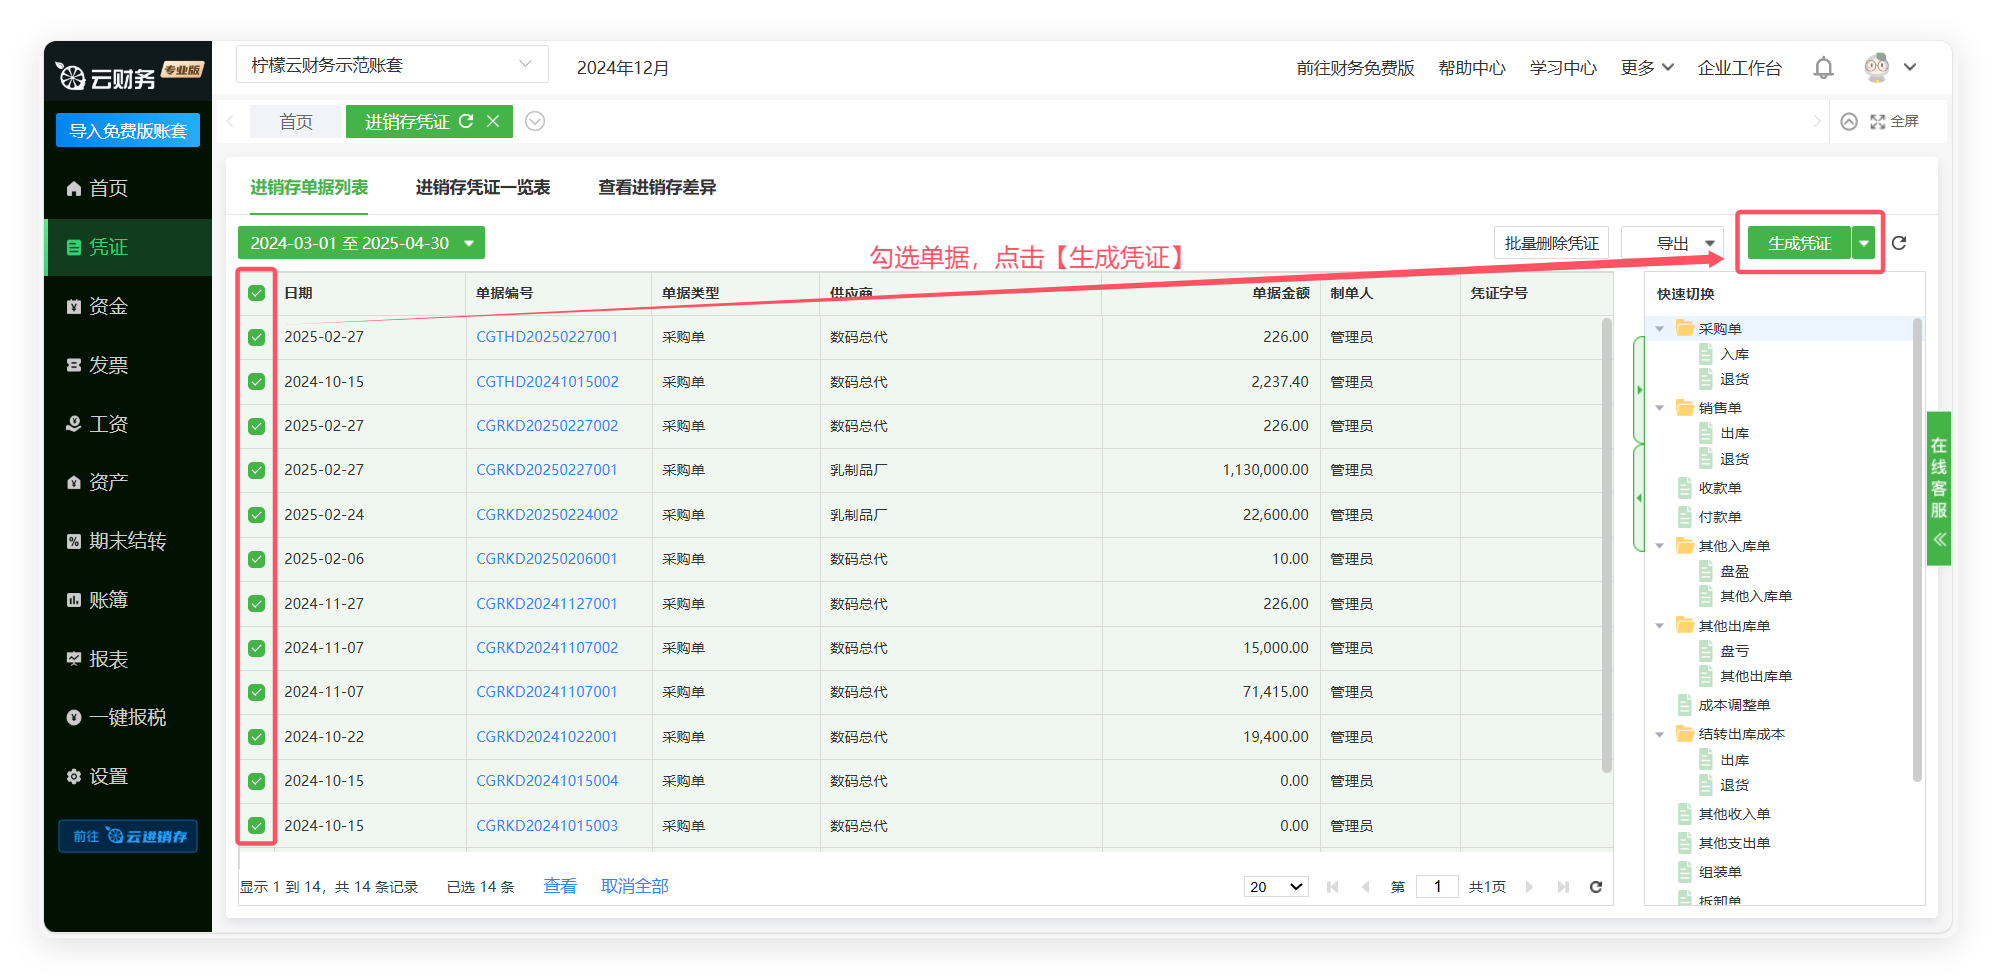Click the user avatar icon

1876,67
